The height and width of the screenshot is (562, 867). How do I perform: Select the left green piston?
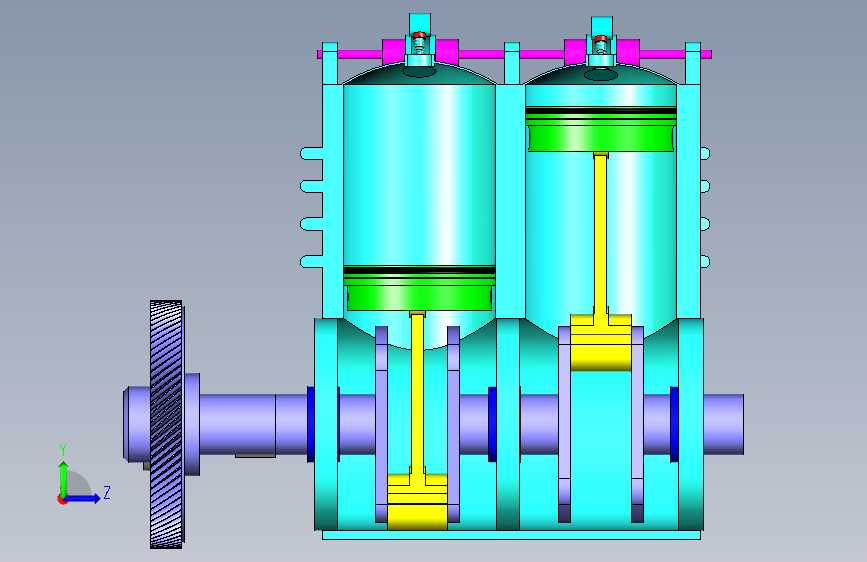coord(419,288)
